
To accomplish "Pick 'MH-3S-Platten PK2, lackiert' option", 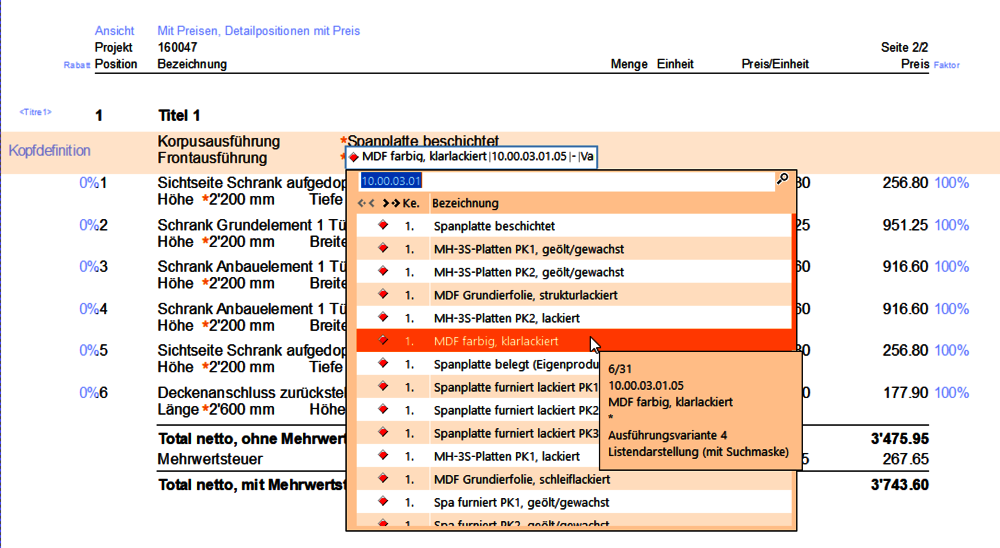I will click(x=510, y=318).
